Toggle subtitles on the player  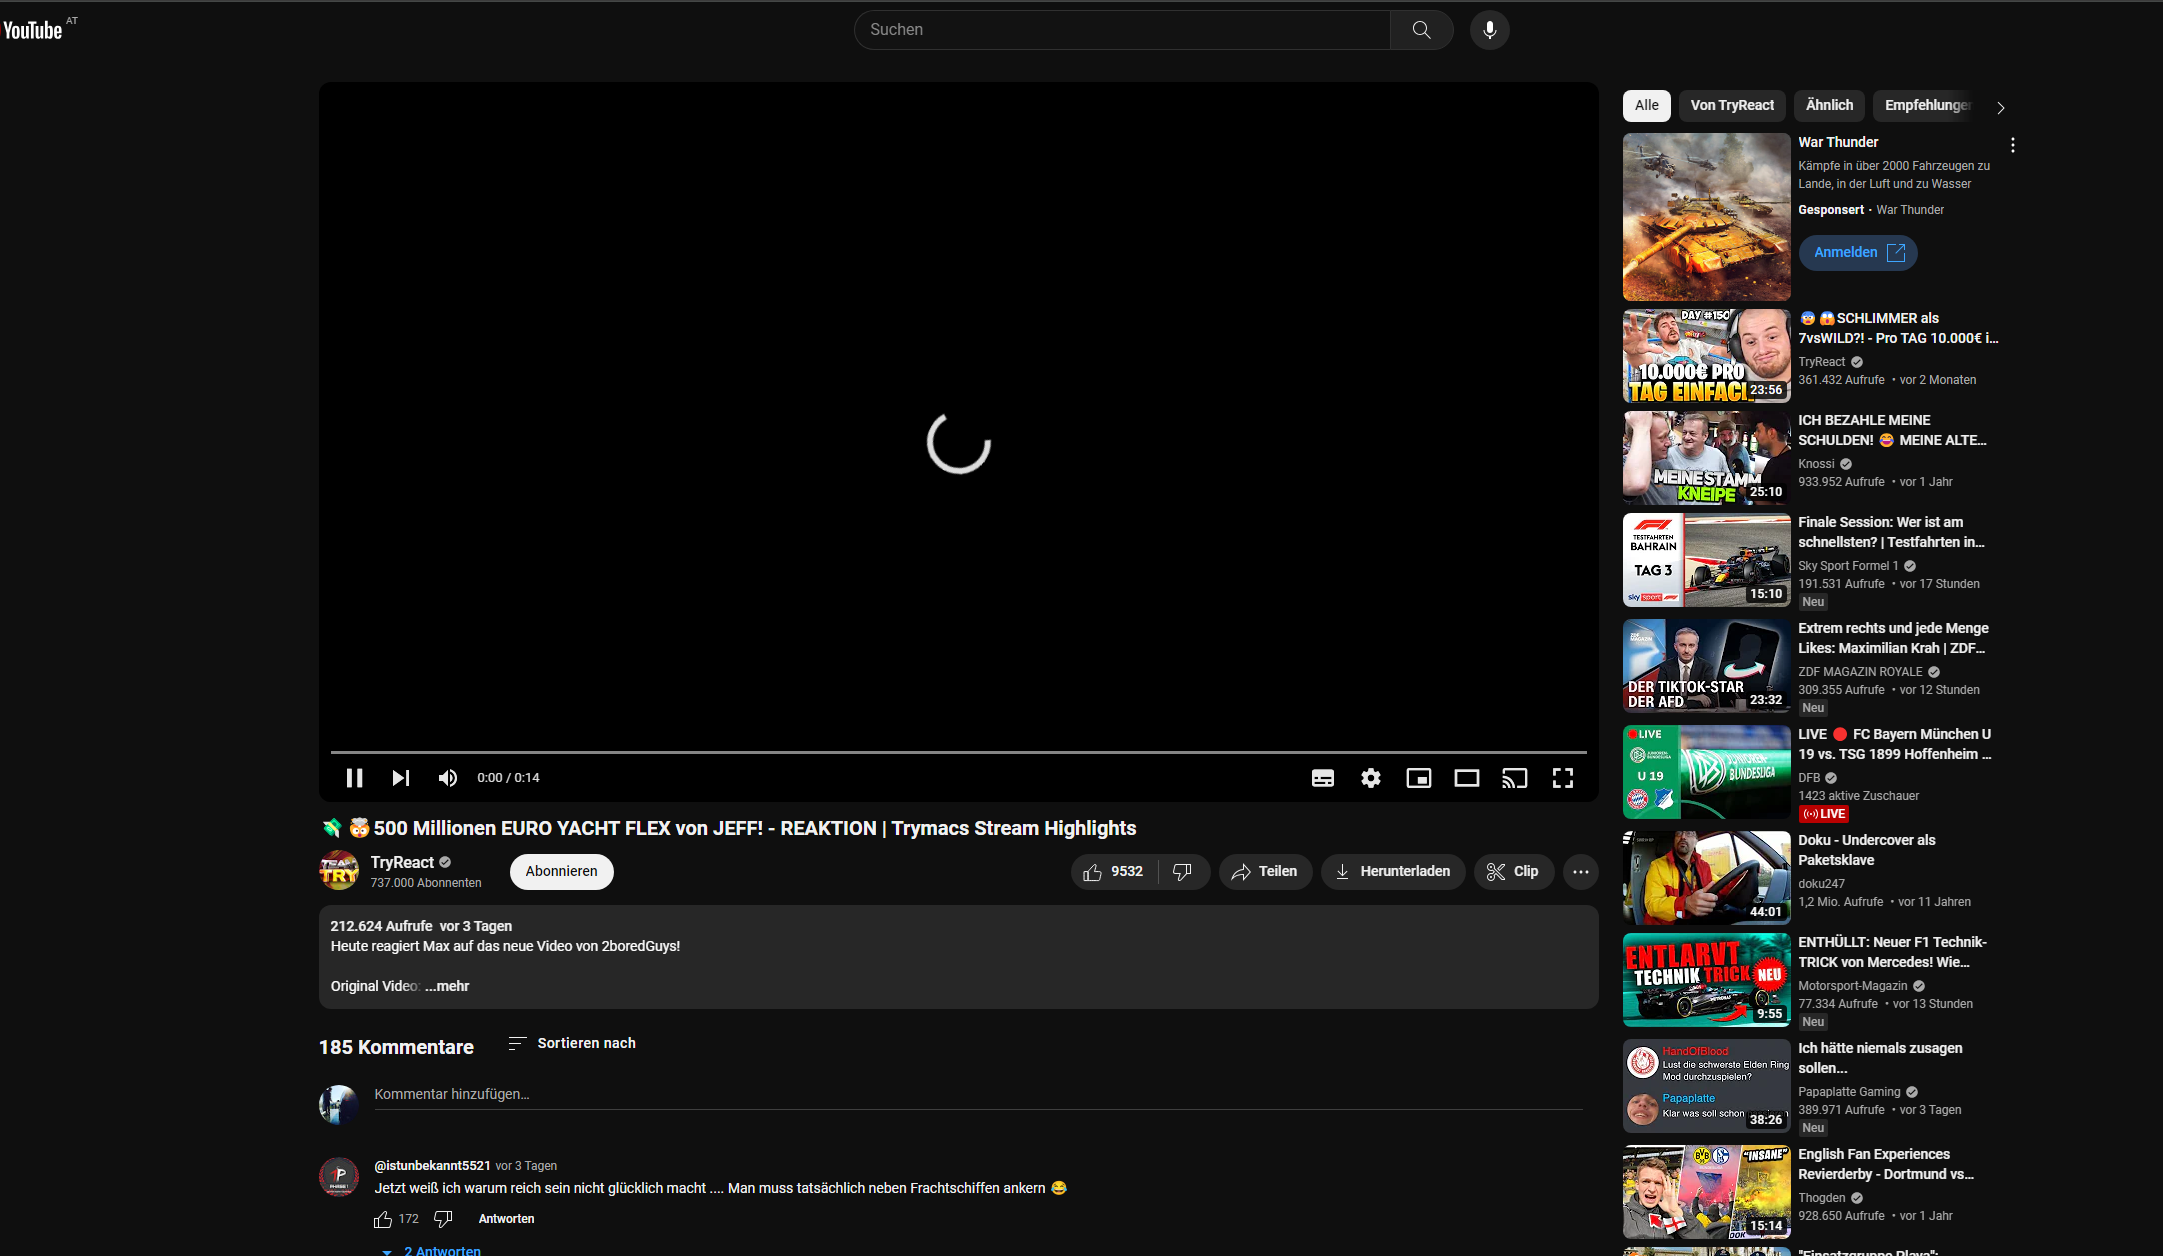tap(1322, 778)
